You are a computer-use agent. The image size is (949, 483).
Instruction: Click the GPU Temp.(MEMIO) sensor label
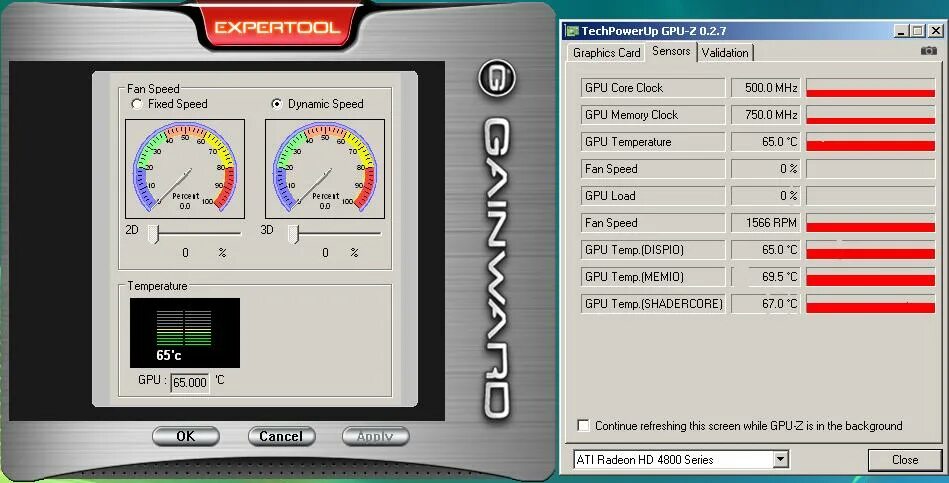[x=652, y=277]
